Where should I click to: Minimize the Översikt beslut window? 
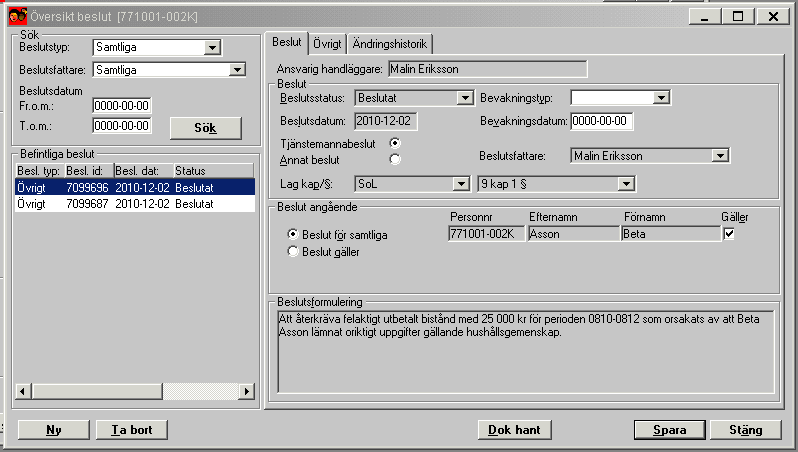click(705, 16)
